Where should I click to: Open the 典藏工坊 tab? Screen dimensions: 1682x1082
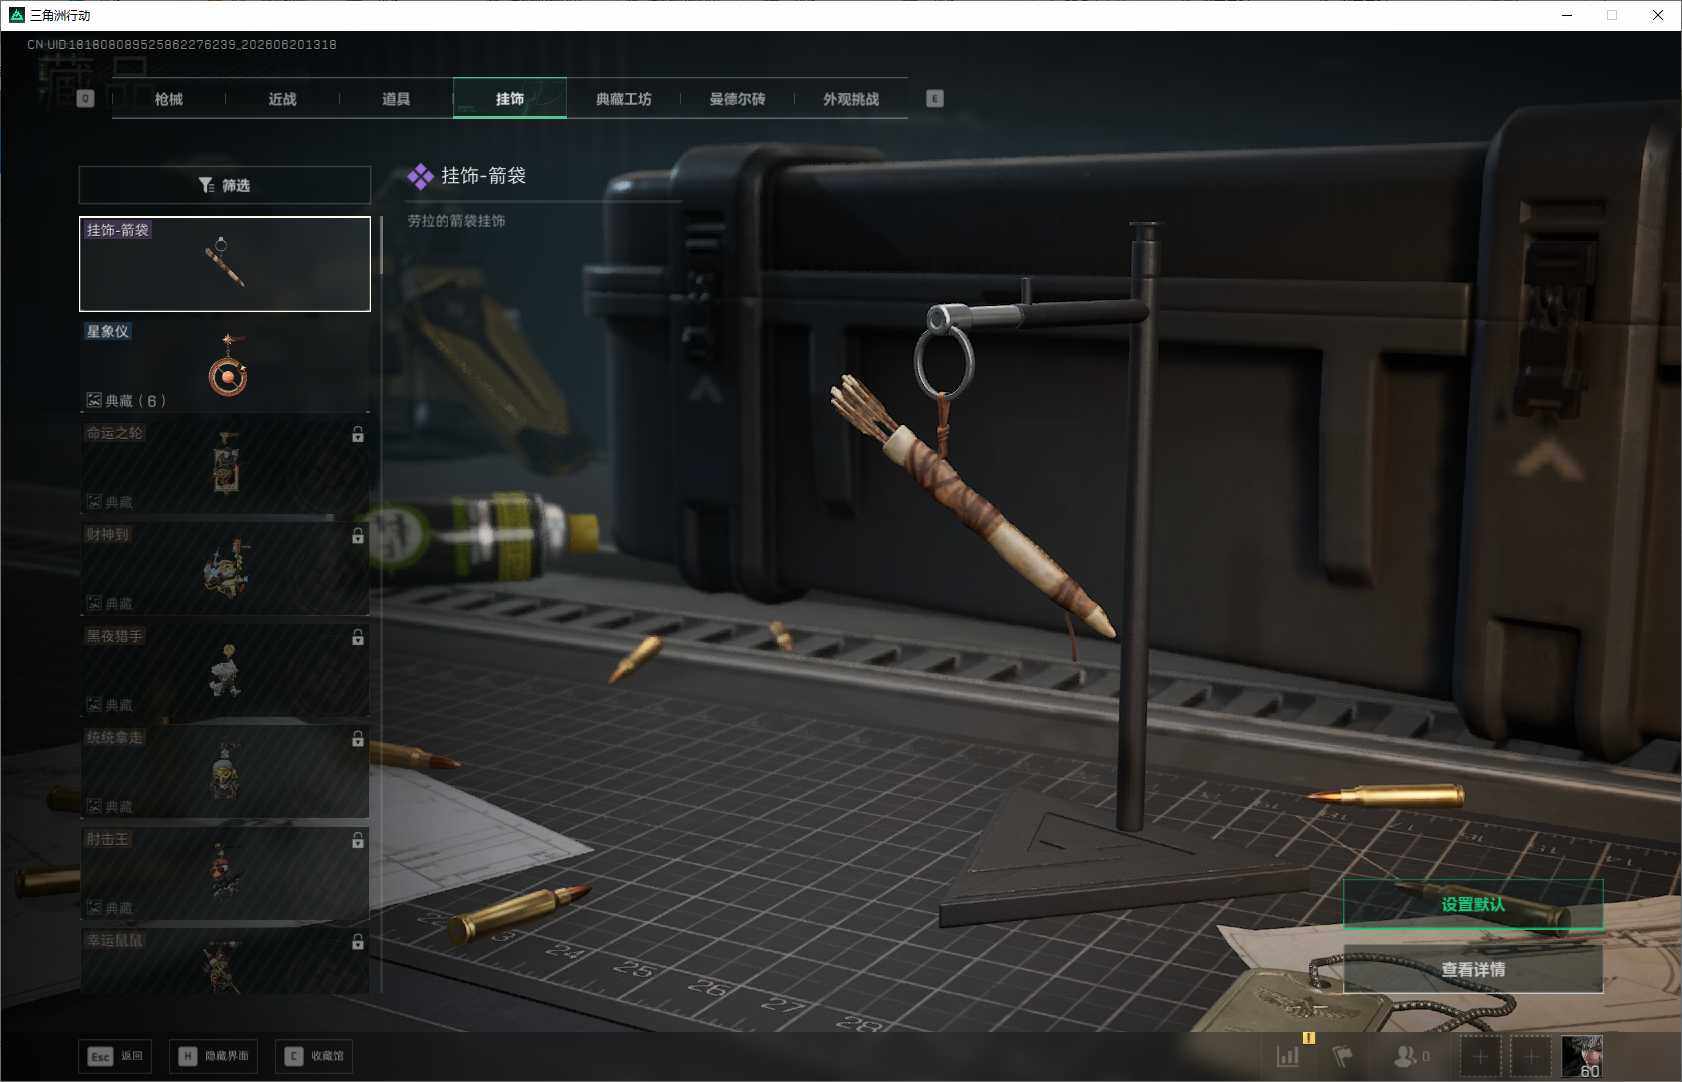pyautogui.click(x=624, y=99)
